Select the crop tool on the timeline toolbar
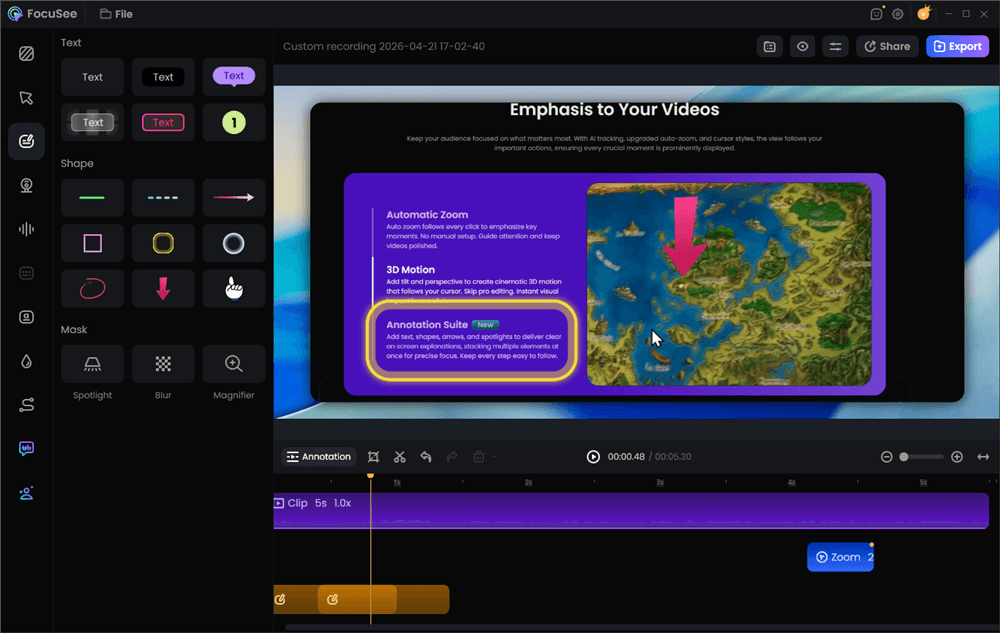Screen dimensions: 1000x633 pyautogui.click(x=374, y=457)
